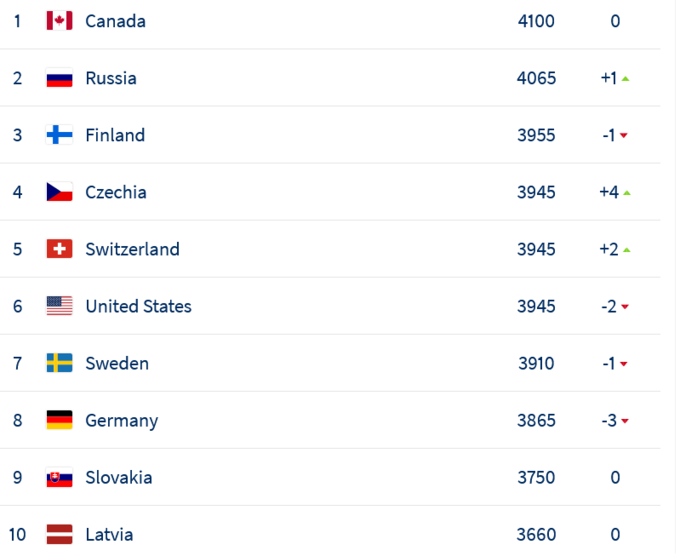
Task: Click Sweden's 3910 points value
Action: click(x=536, y=363)
